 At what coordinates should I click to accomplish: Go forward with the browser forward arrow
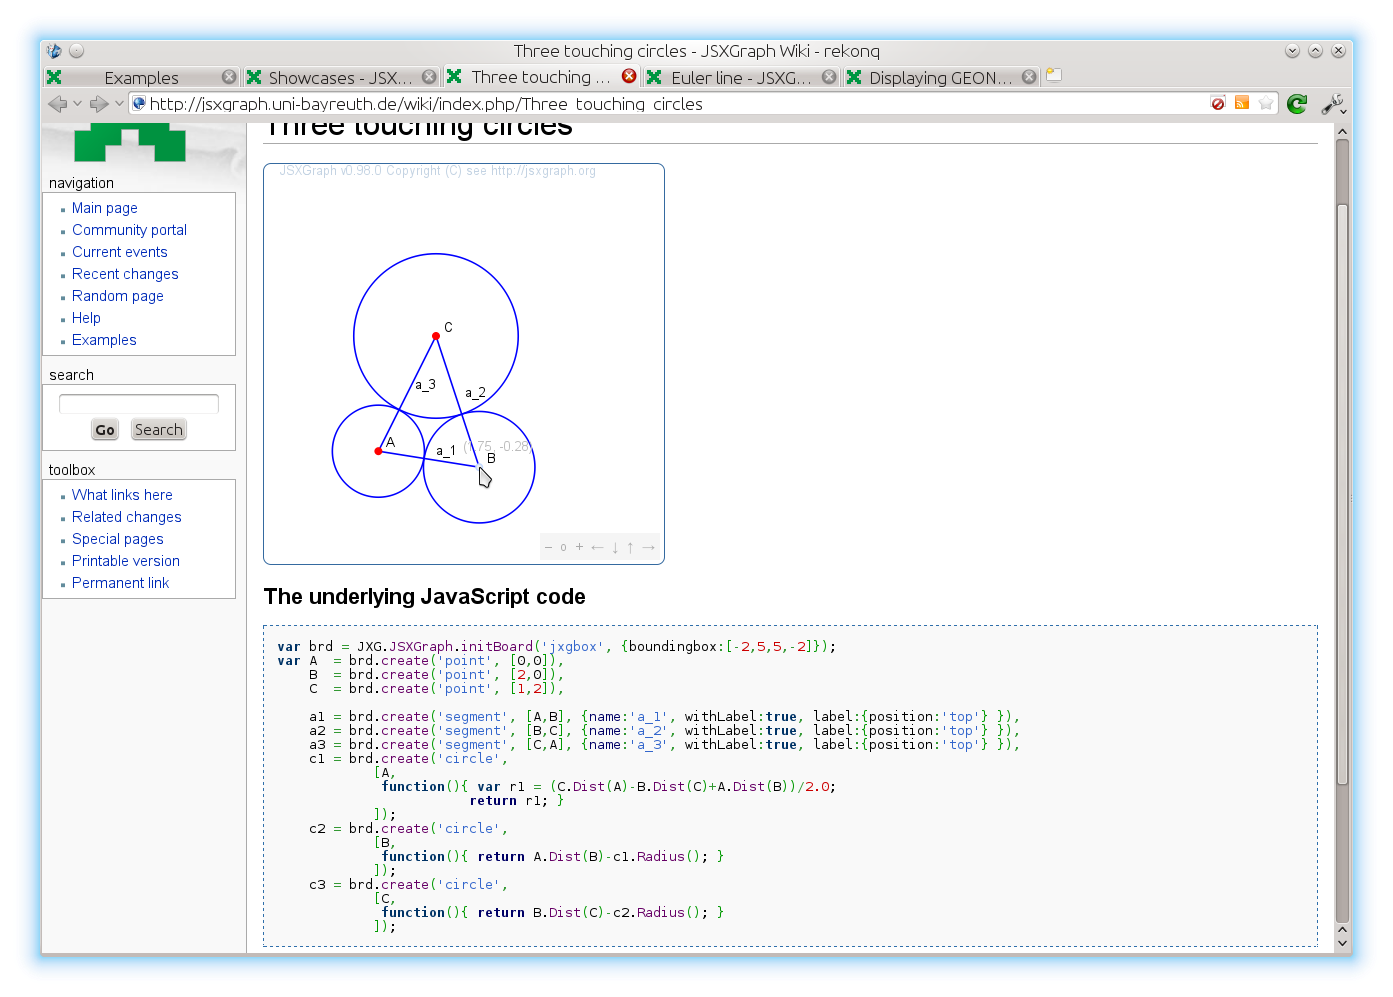point(98,103)
